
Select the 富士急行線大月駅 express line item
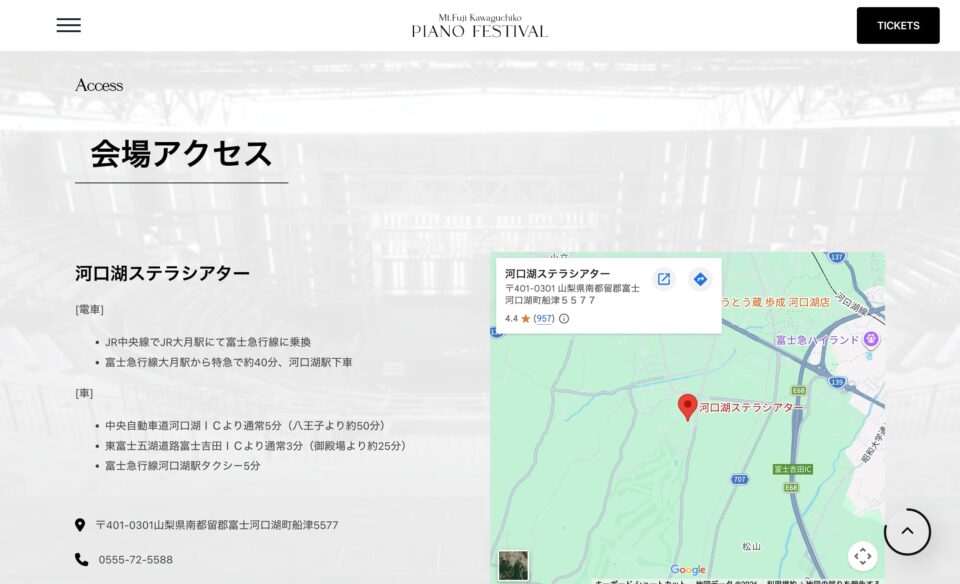[x=228, y=362]
